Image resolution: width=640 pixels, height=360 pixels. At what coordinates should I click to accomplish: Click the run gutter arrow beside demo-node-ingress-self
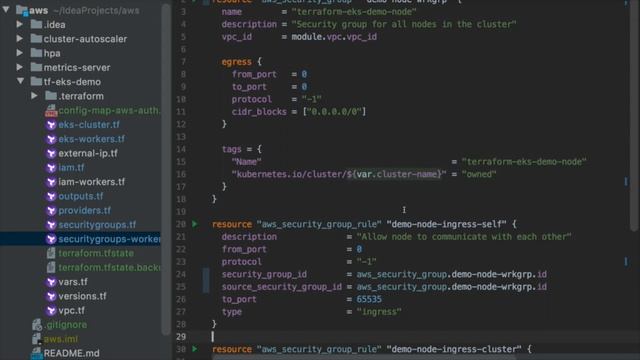(x=195, y=224)
